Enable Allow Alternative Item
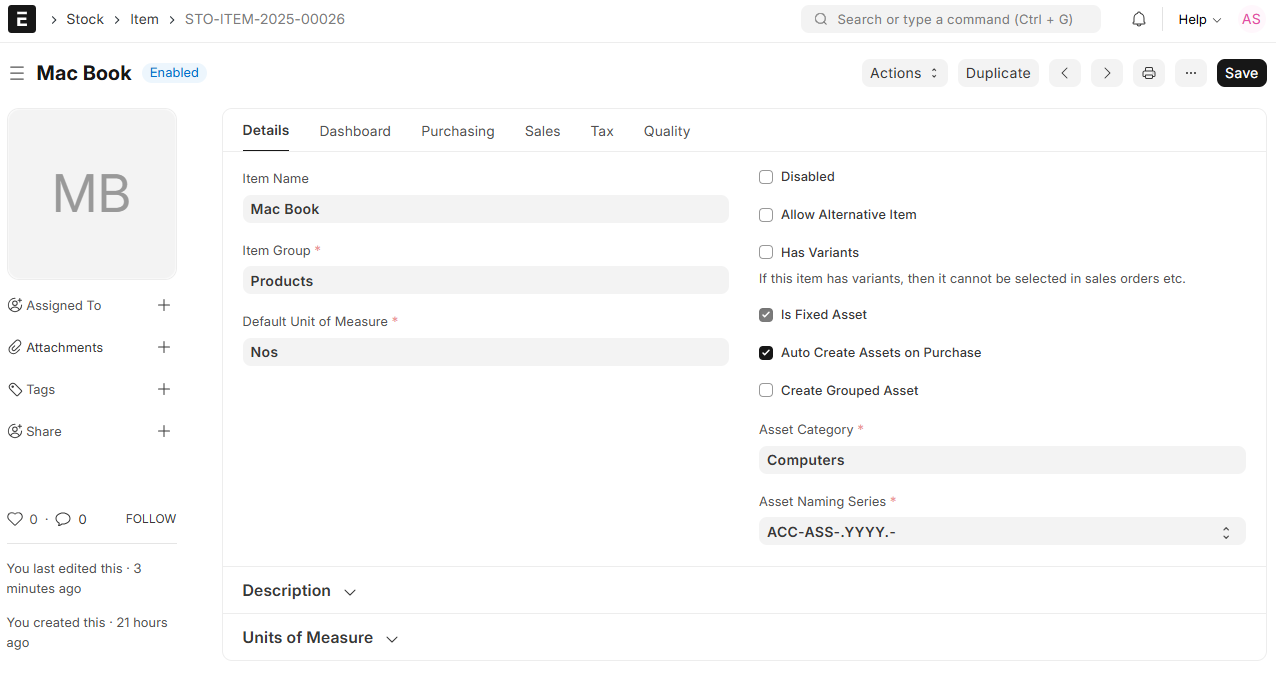Viewport: 1276px width, 673px height. 766,215
